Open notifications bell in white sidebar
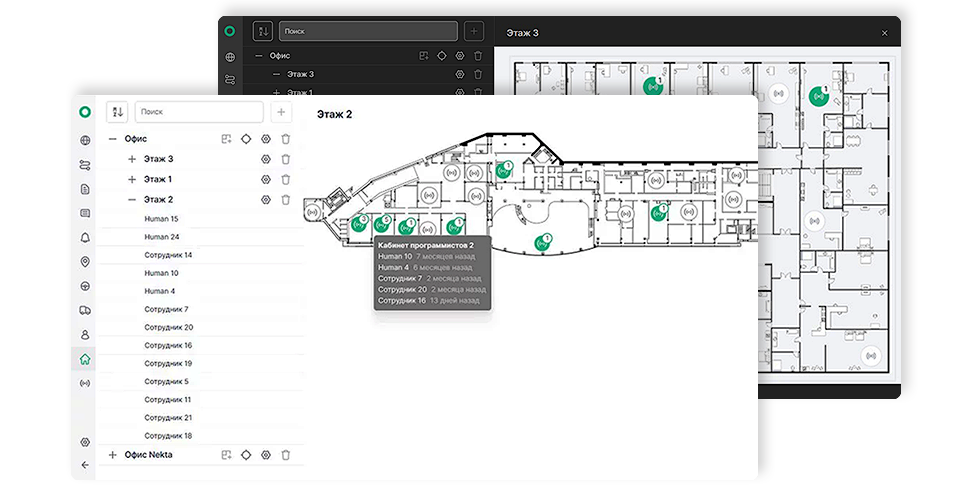960x500 pixels. [x=85, y=237]
